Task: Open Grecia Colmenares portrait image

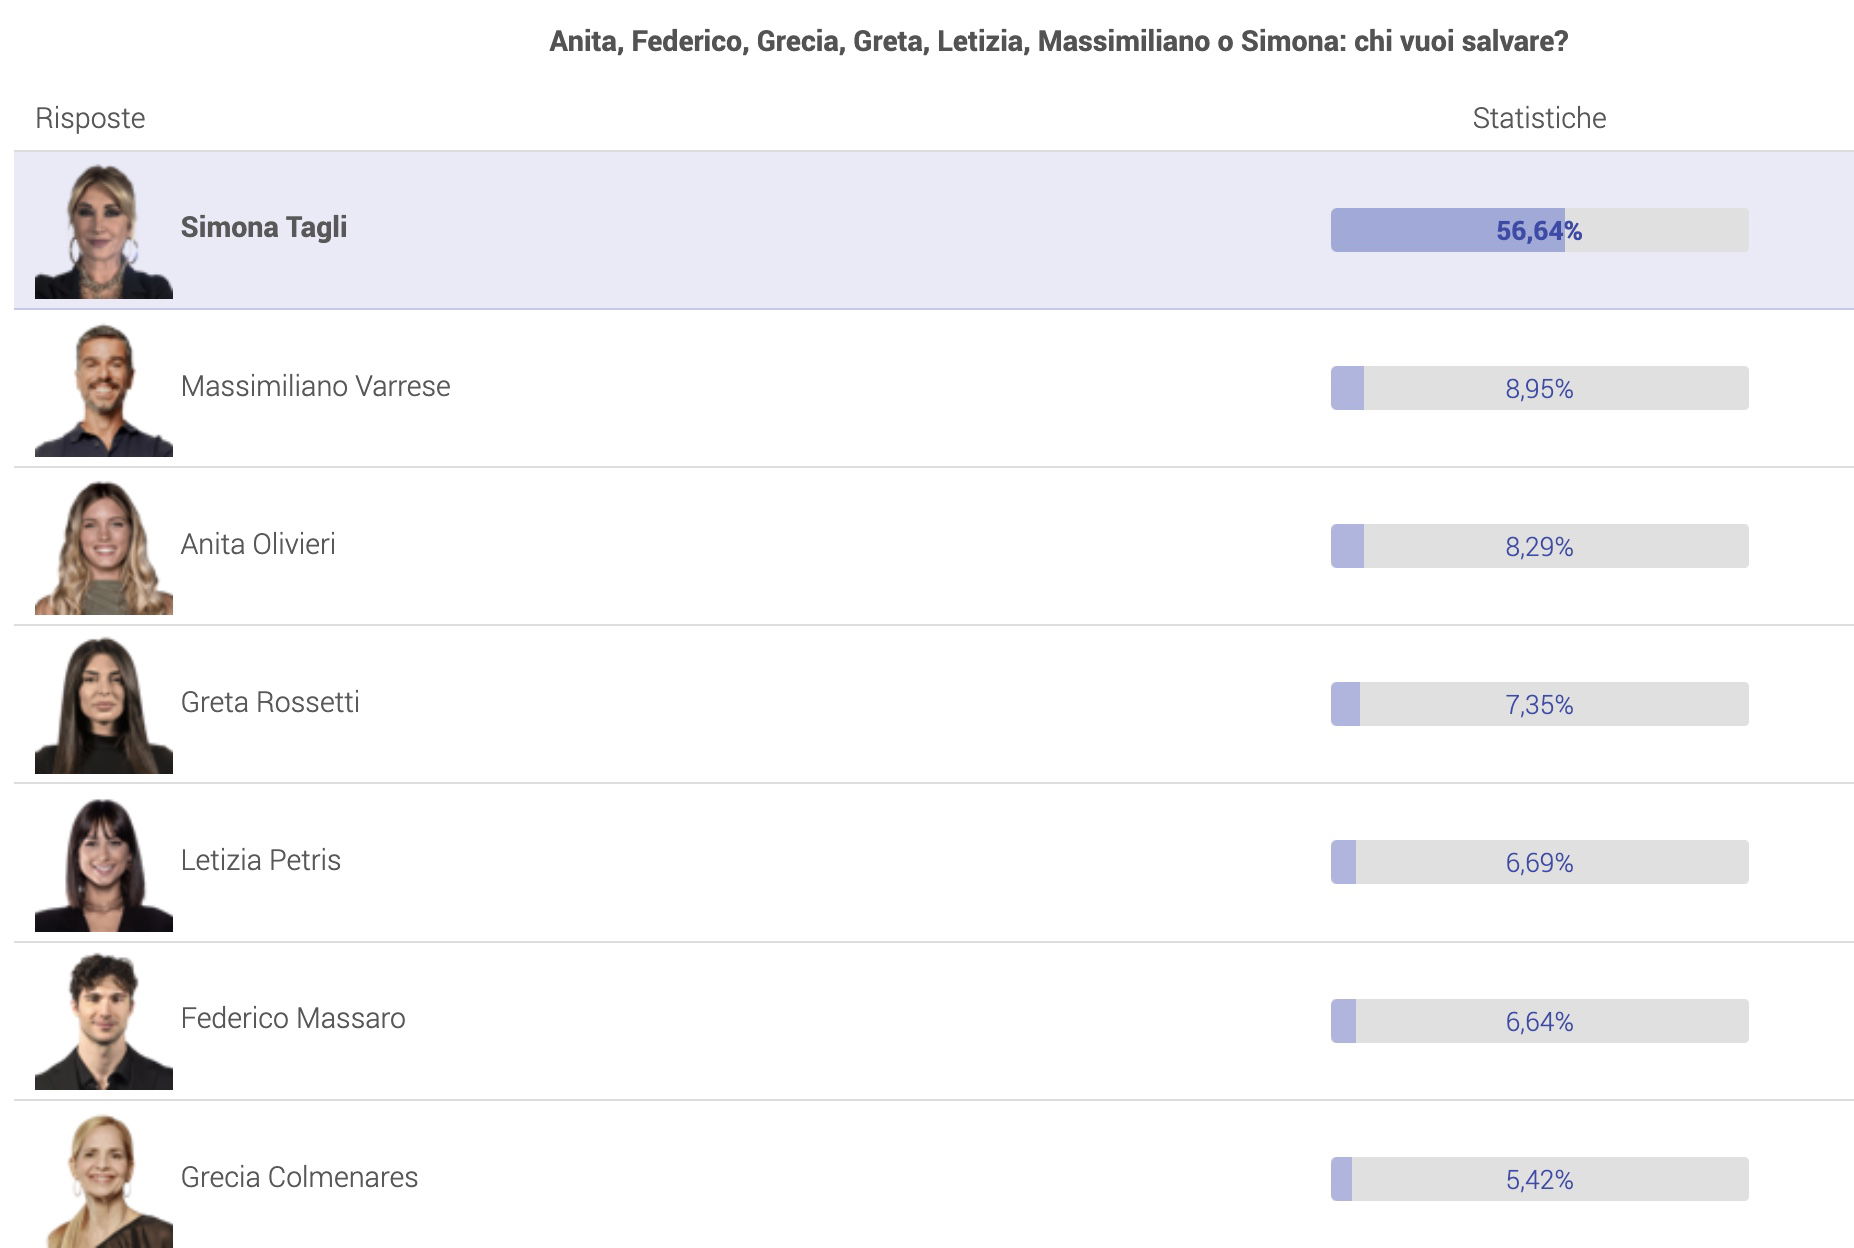Action: (104, 1179)
